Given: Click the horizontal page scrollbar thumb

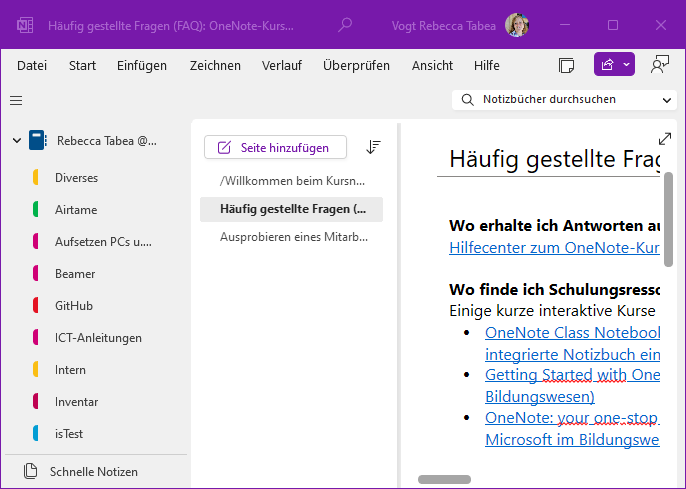Looking at the screenshot, I should [x=444, y=479].
